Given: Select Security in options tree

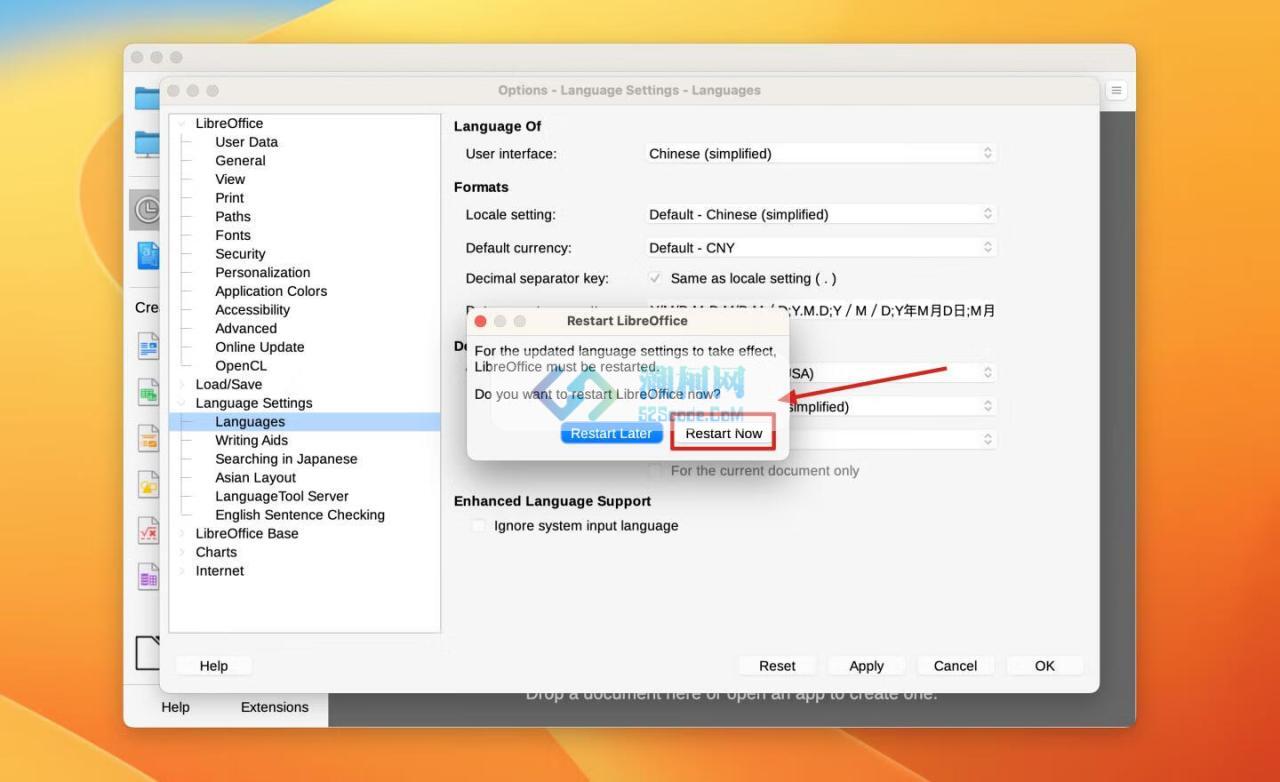Looking at the screenshot, I should pos(240,254).
